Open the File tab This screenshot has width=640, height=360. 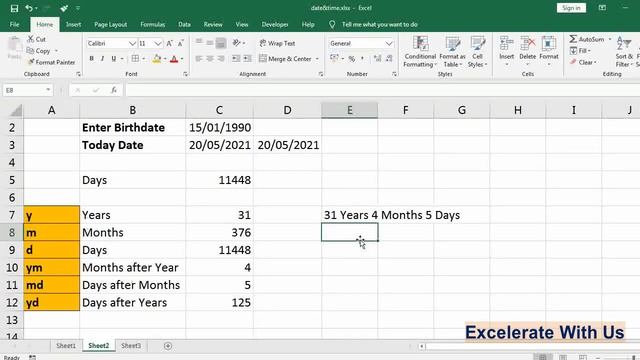14,24
